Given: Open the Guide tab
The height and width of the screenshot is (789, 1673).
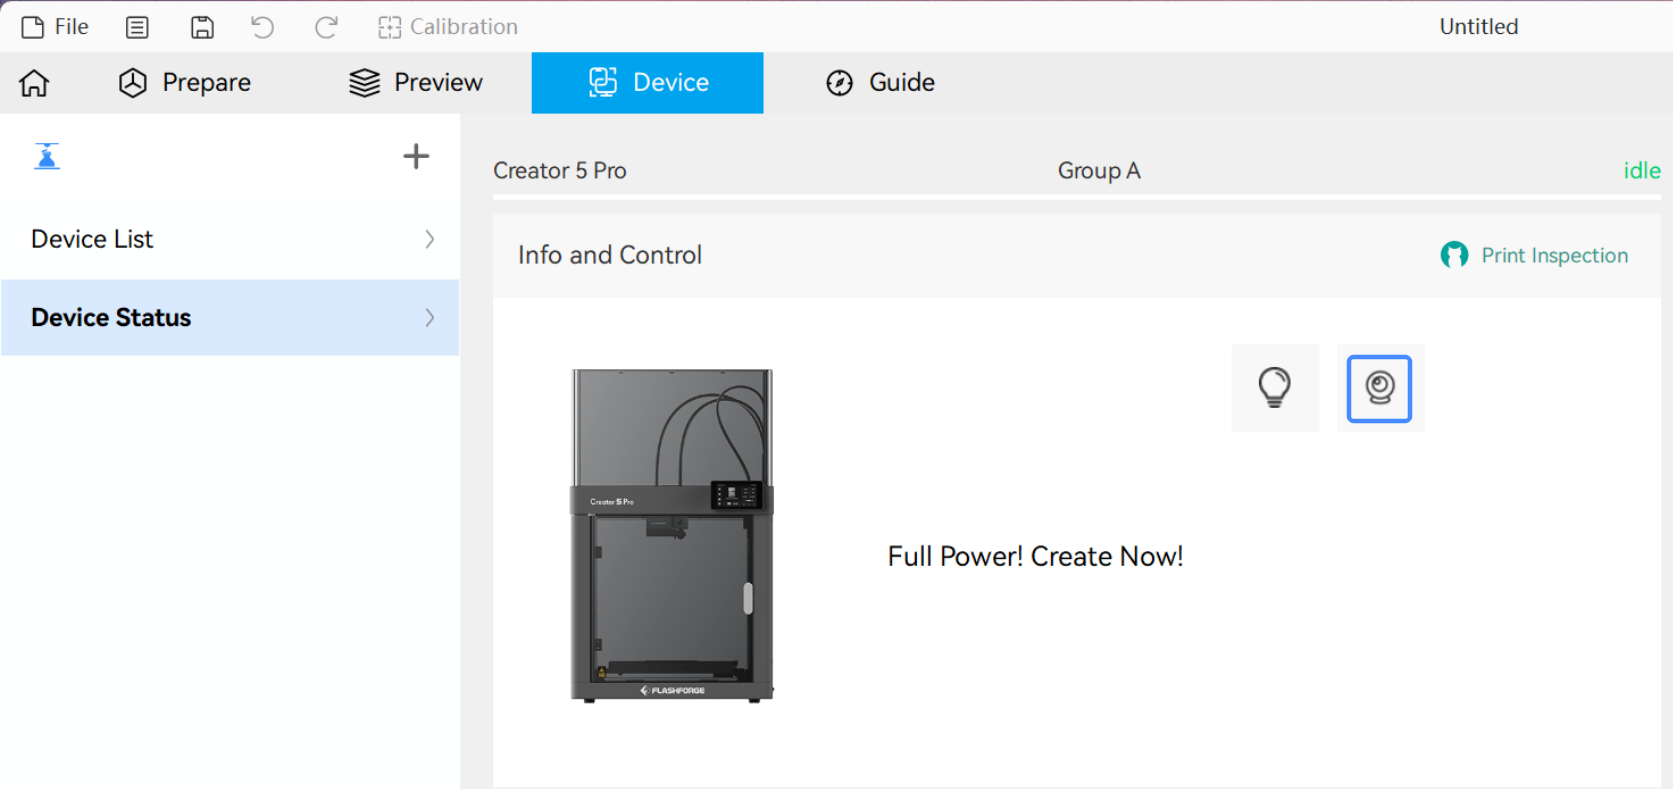Looking at the screenshot, I should 880,83.
